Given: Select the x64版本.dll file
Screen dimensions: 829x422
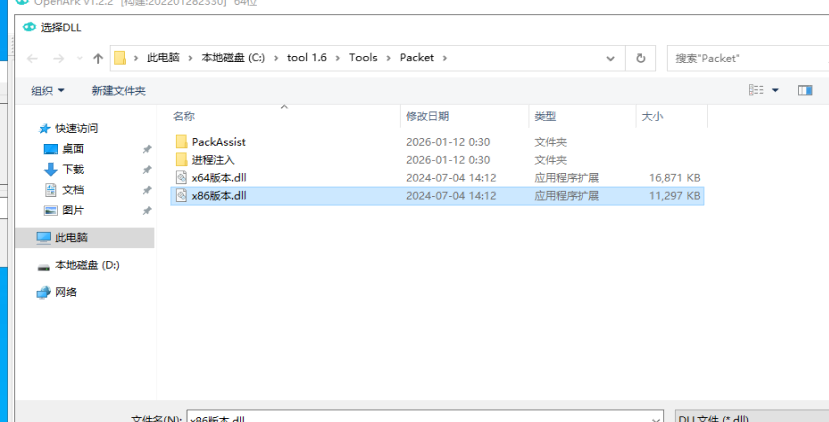Looking at the screenshot, I should point(218,178).
